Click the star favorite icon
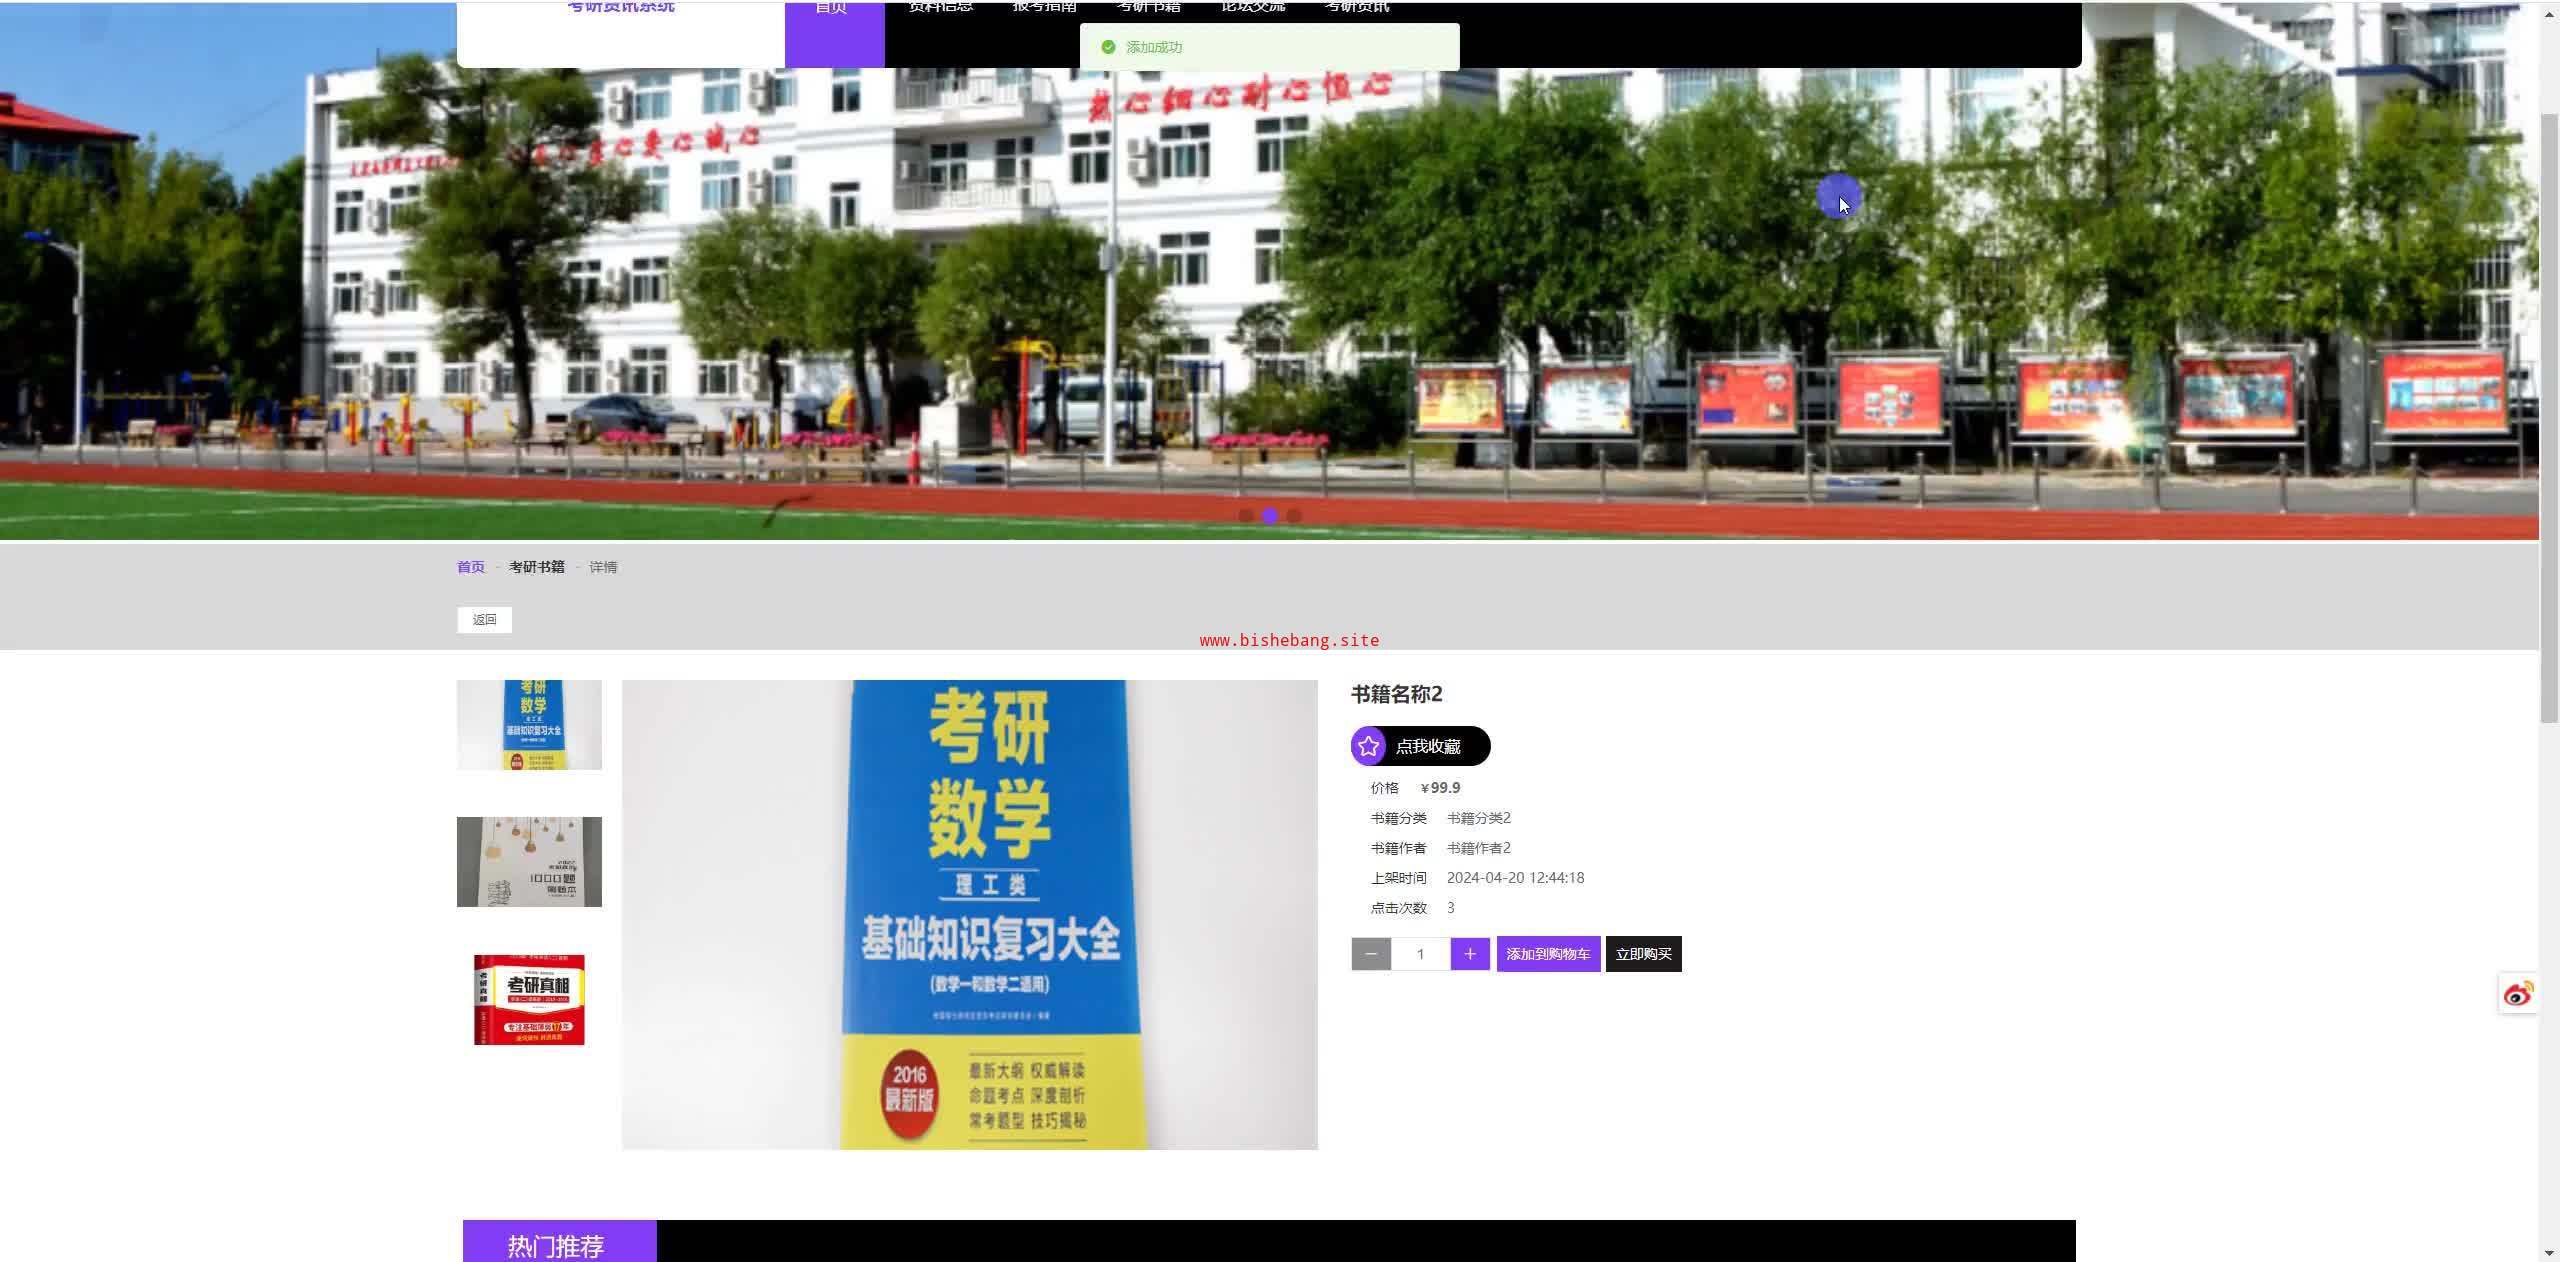 [x=1368, y=746]
